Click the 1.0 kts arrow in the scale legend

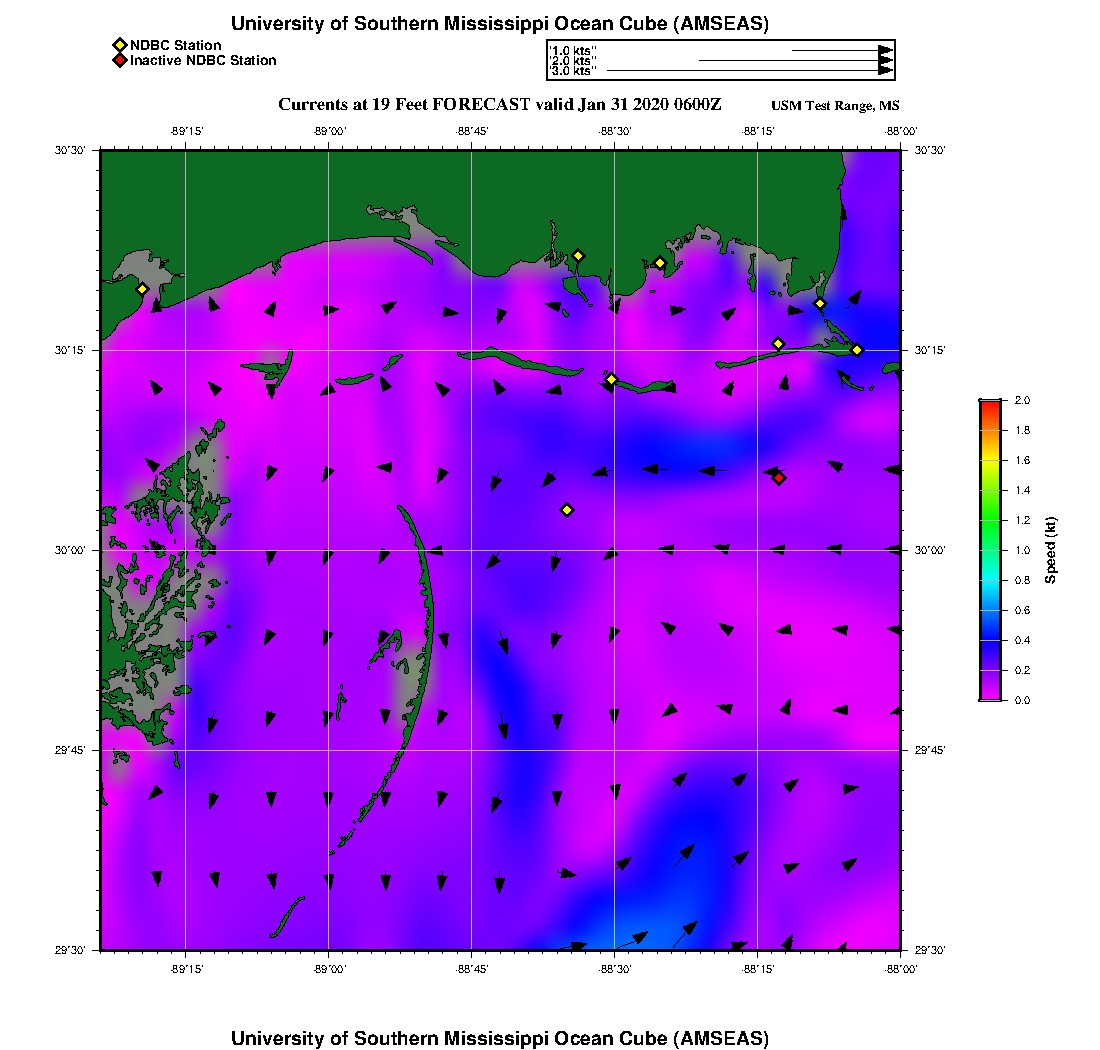[x=842, y=49]
